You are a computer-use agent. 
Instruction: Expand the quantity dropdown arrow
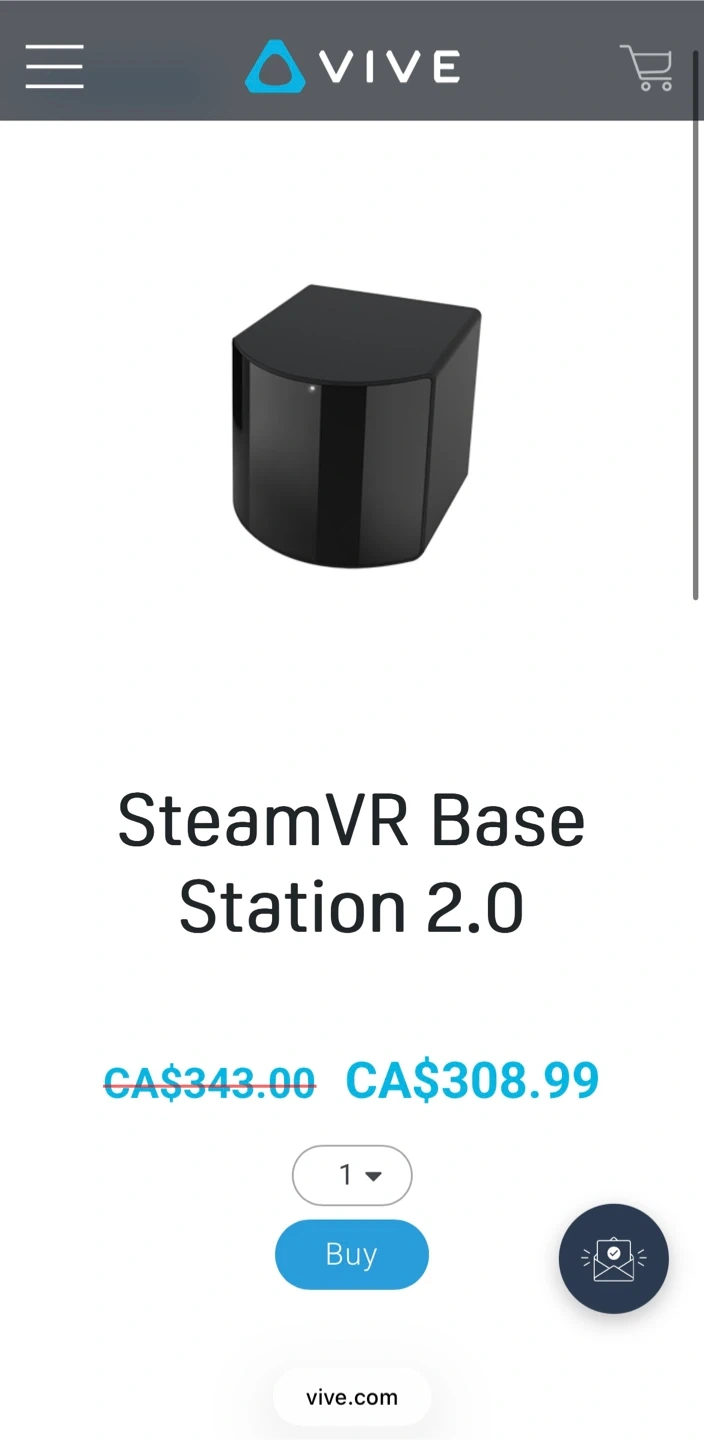tap(374, 1176)
